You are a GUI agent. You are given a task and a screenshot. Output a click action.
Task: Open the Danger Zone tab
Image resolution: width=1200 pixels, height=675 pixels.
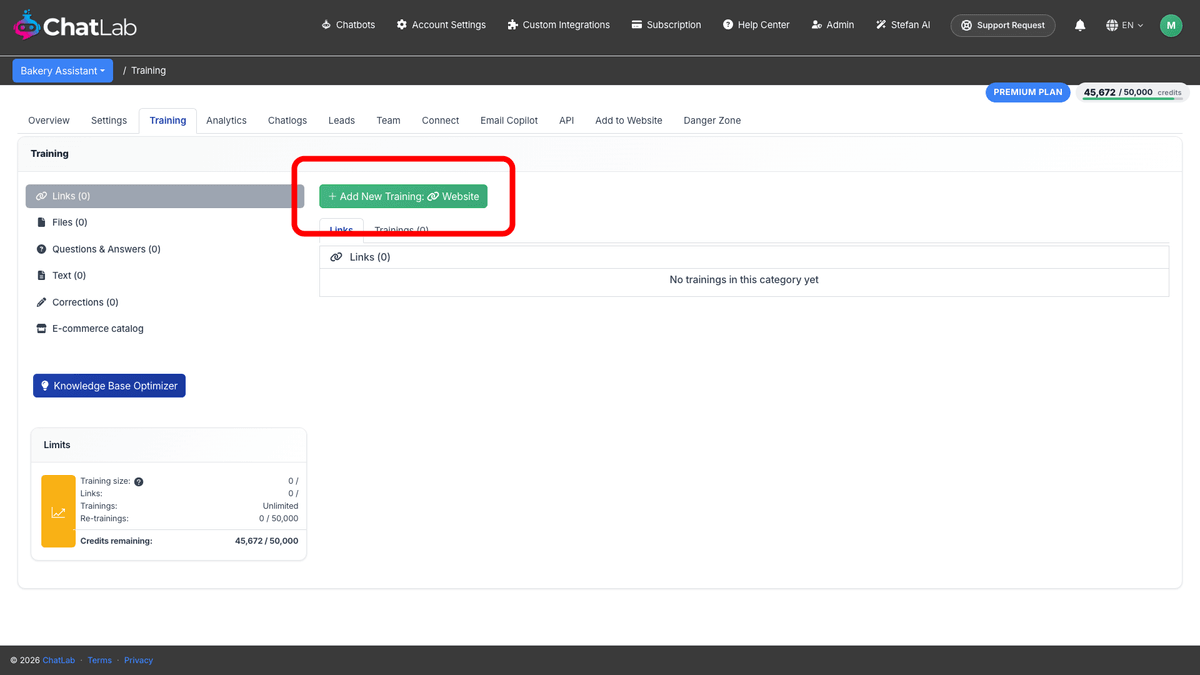pos(712,120)
